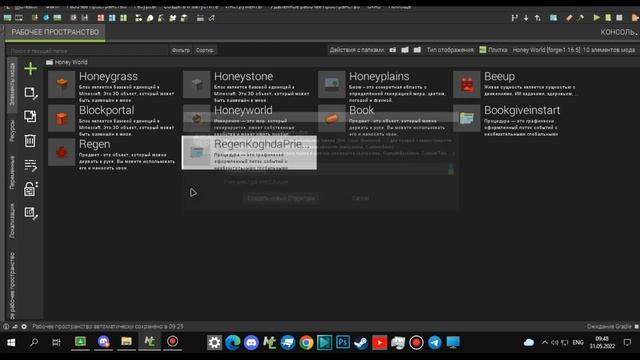Screen dimensions: 640x360
Task: Open the Windows Start menu
Action: pos(11,342)
